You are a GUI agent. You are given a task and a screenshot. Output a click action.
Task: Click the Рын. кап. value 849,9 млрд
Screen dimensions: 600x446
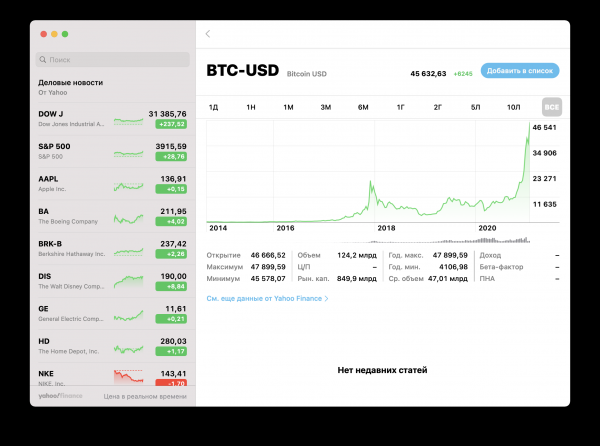click(x=357, y=279)
